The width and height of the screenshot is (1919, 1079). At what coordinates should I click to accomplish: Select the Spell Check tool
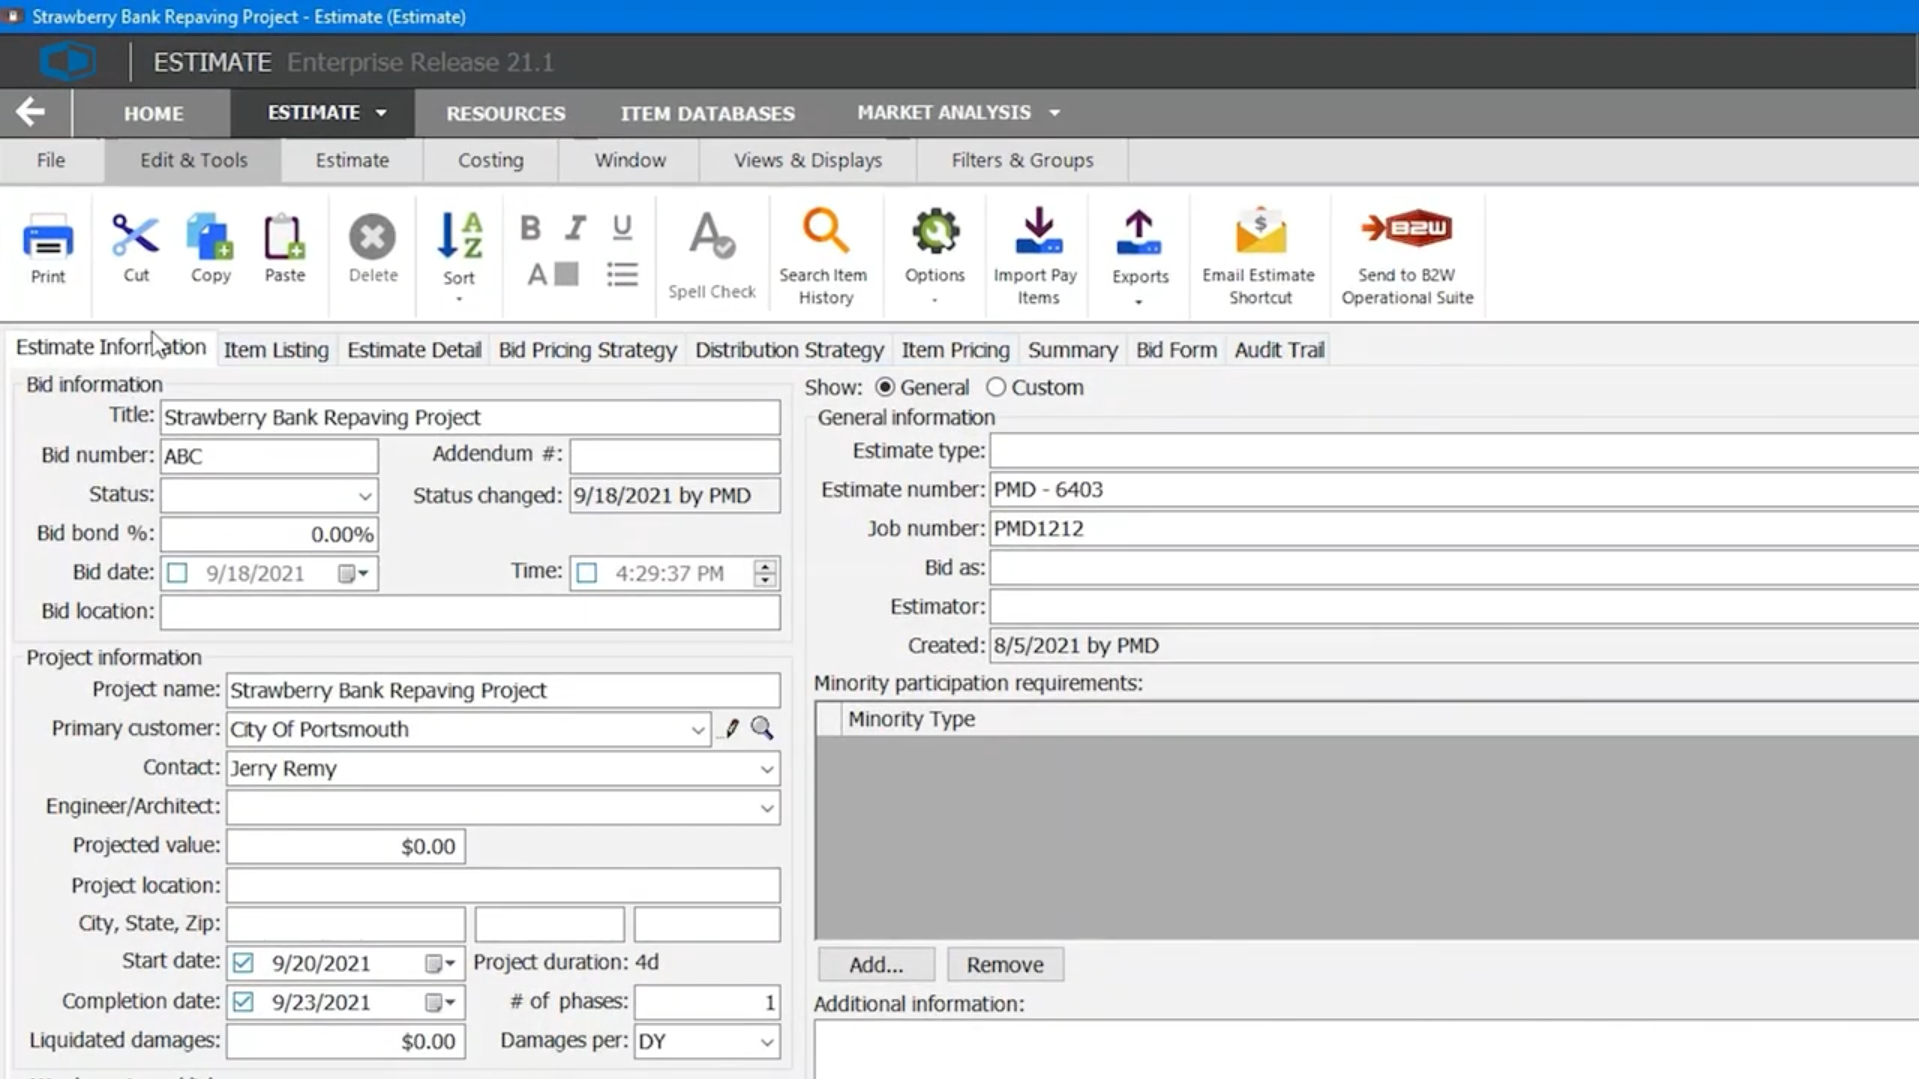coord(711,248)
